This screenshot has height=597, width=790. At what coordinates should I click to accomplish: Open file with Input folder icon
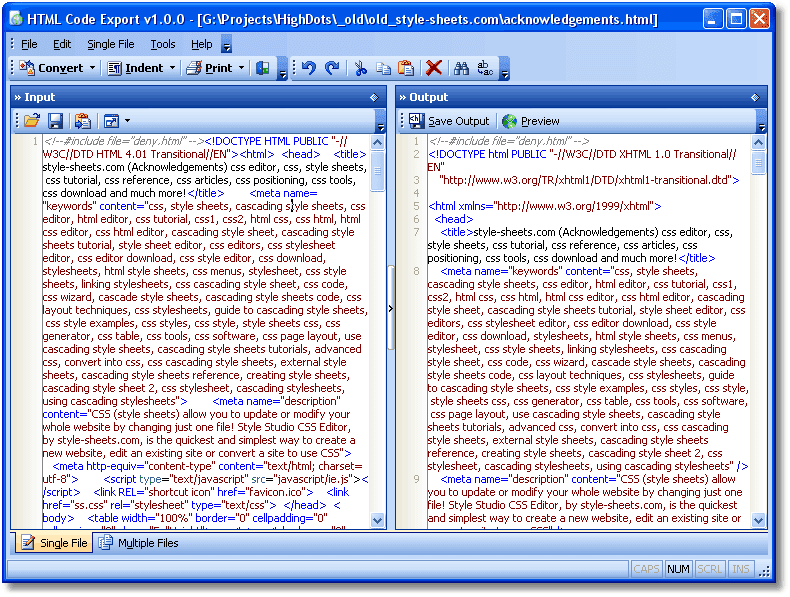(x=32, y=121)
